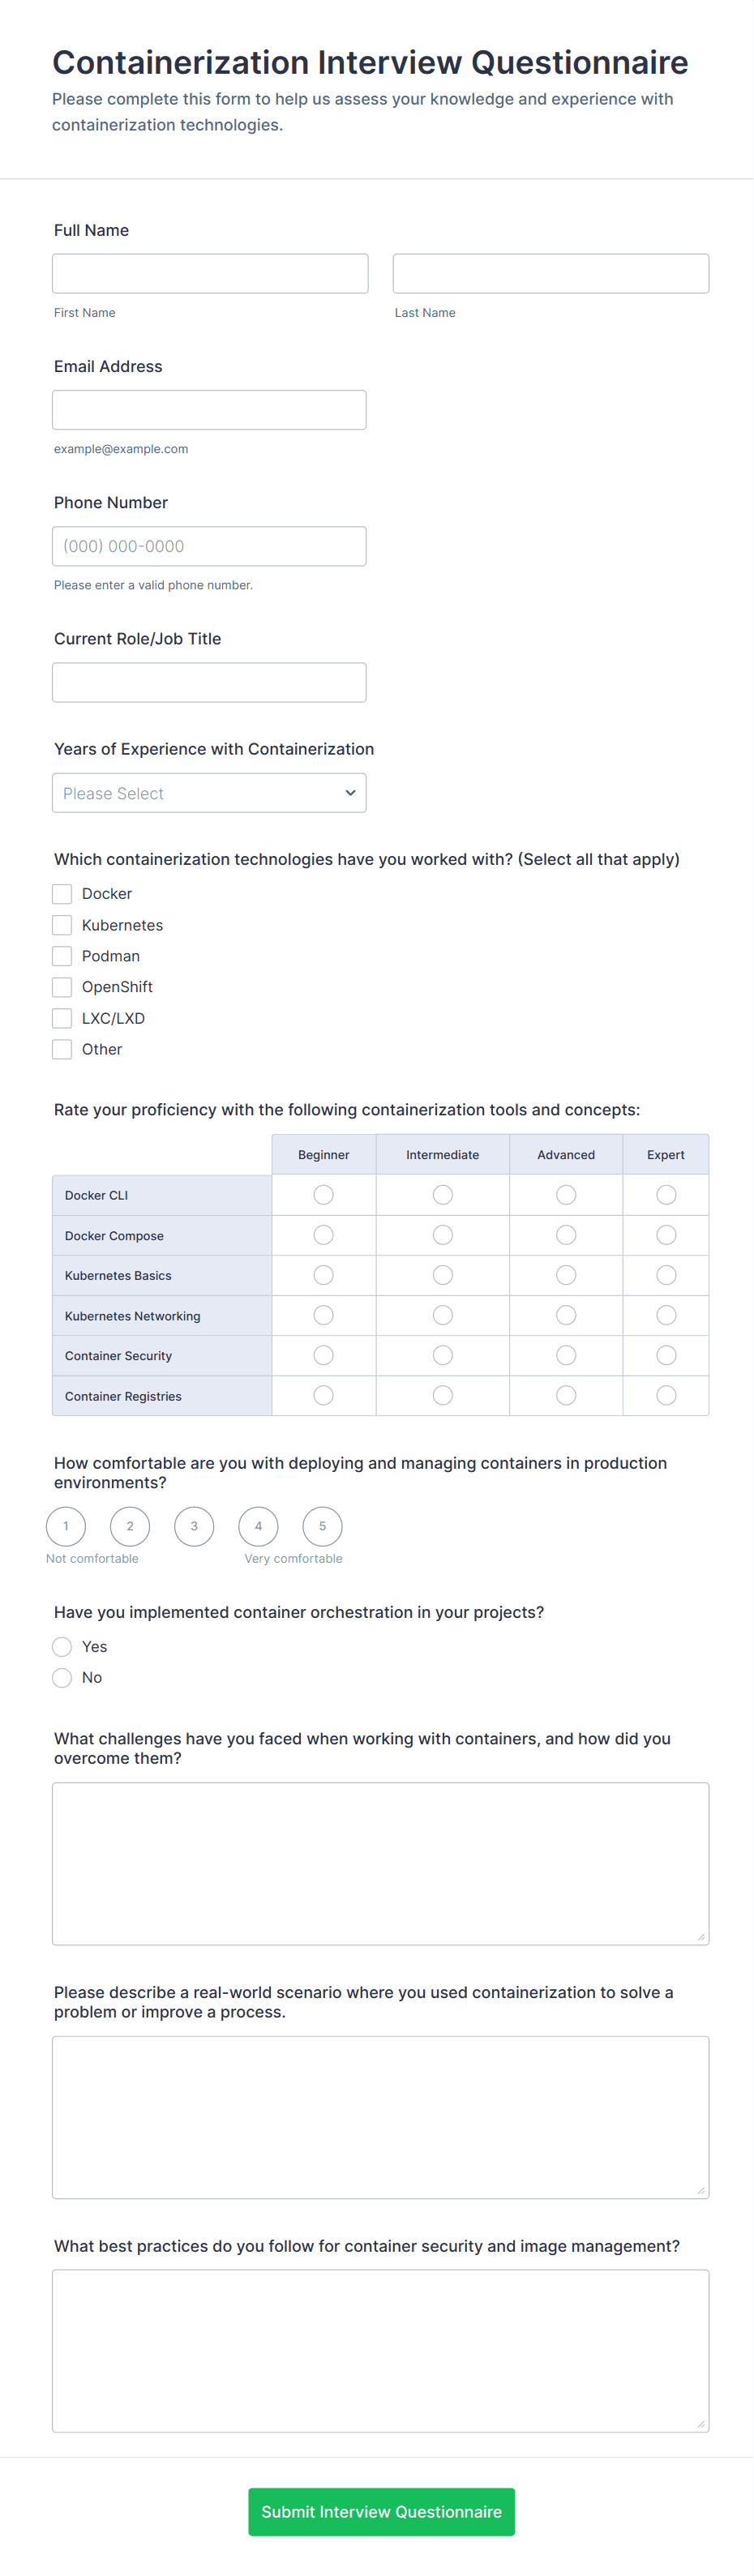Select the Podman checkbox

(x=61, y=955)
